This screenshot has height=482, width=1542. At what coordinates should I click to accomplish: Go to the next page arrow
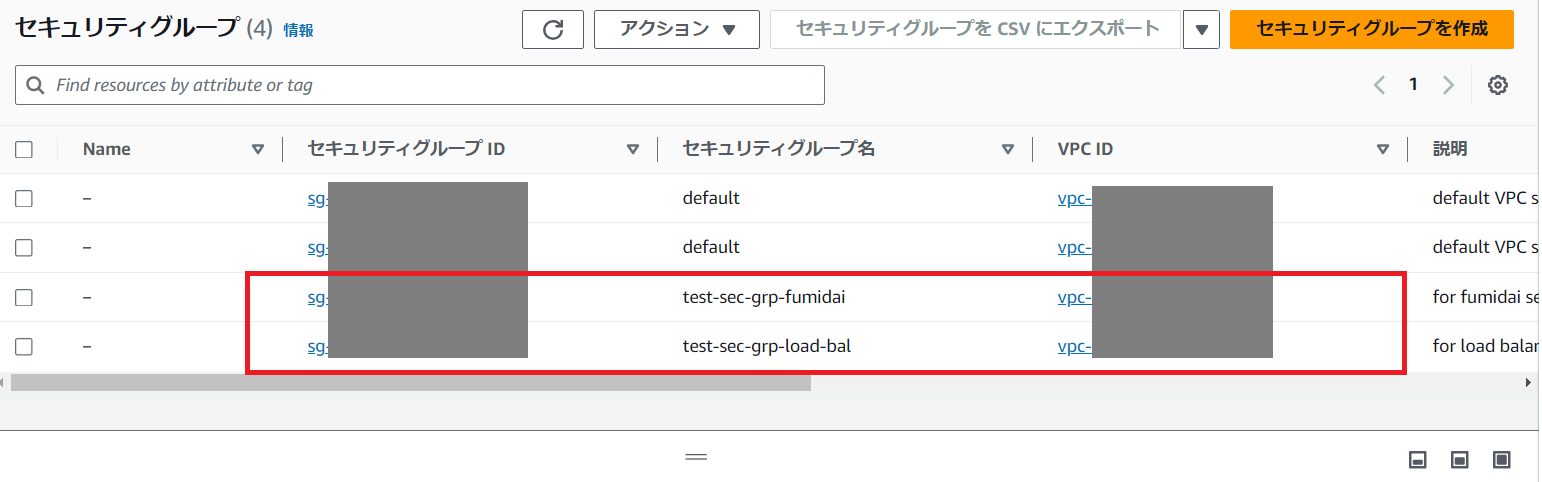click(x=1447, y=85)
